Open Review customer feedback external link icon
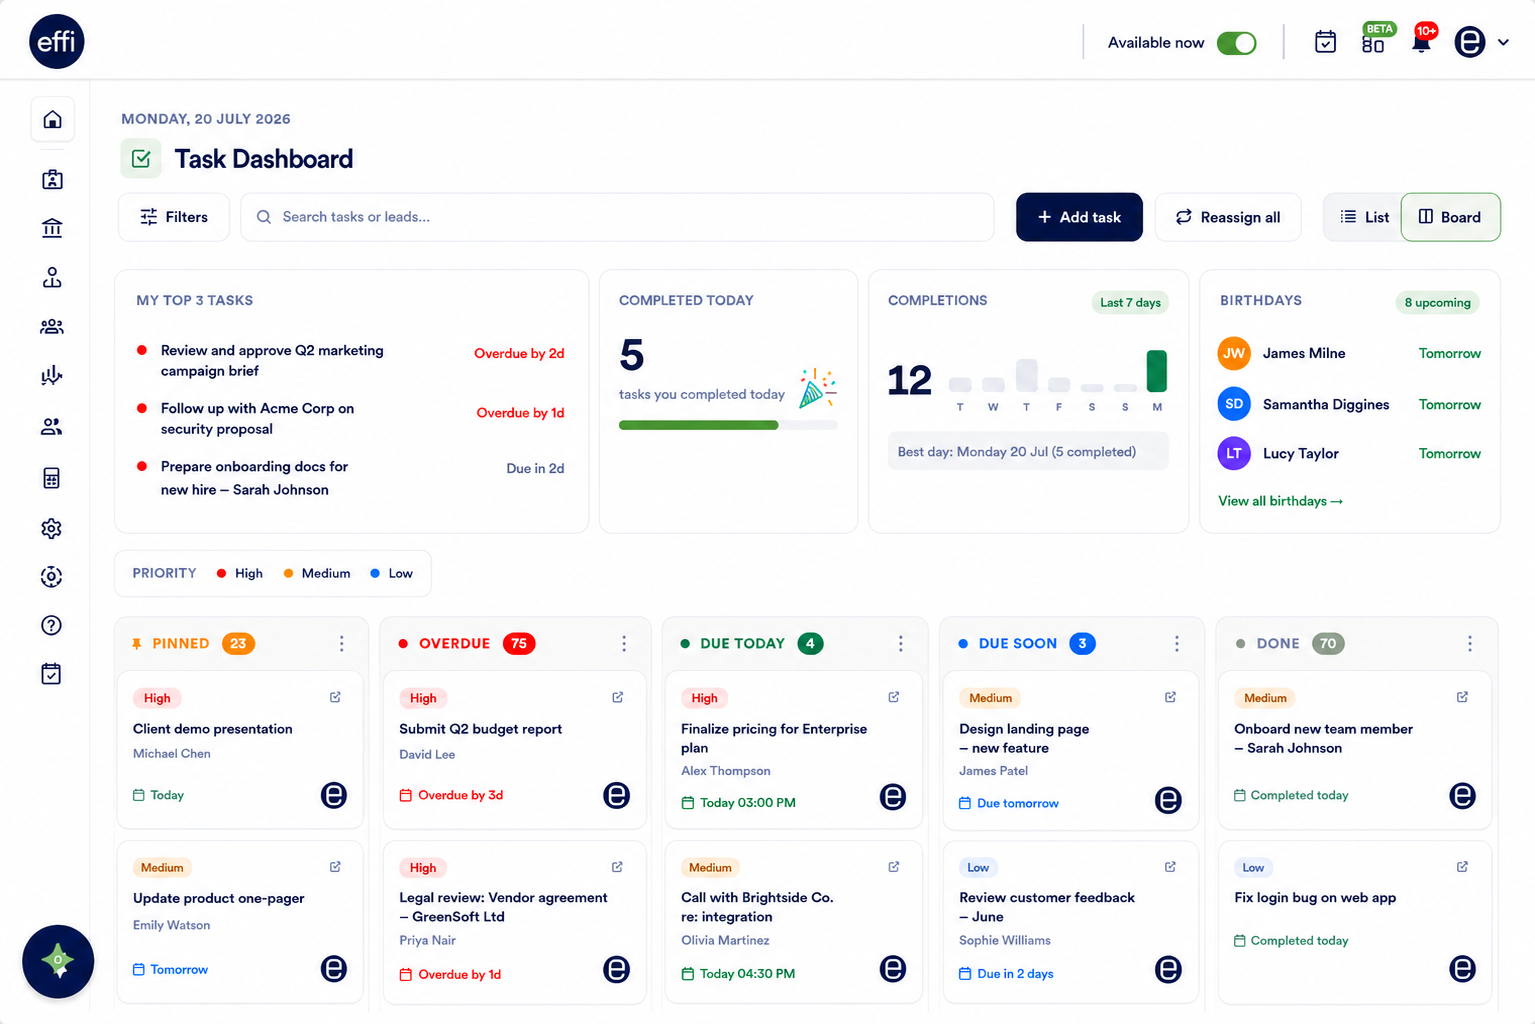 pos(1170,867)
